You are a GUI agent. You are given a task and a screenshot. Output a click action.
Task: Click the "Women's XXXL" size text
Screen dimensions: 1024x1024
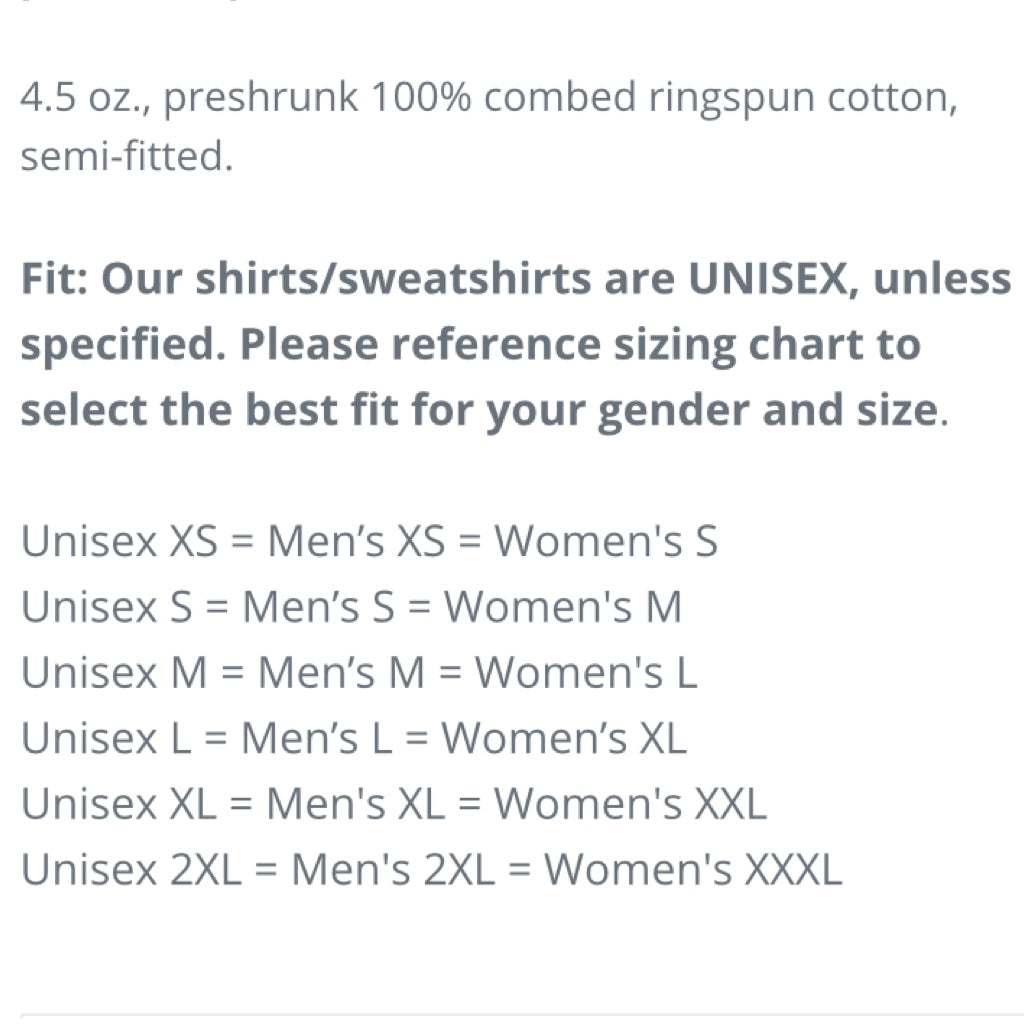point(693,869)
